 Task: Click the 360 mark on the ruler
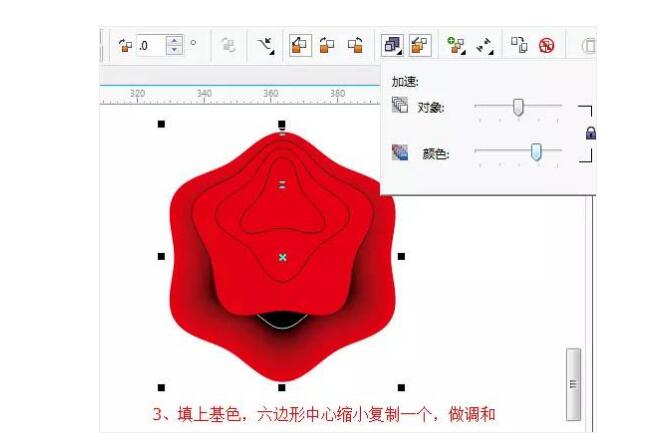[x=271, y=93]
